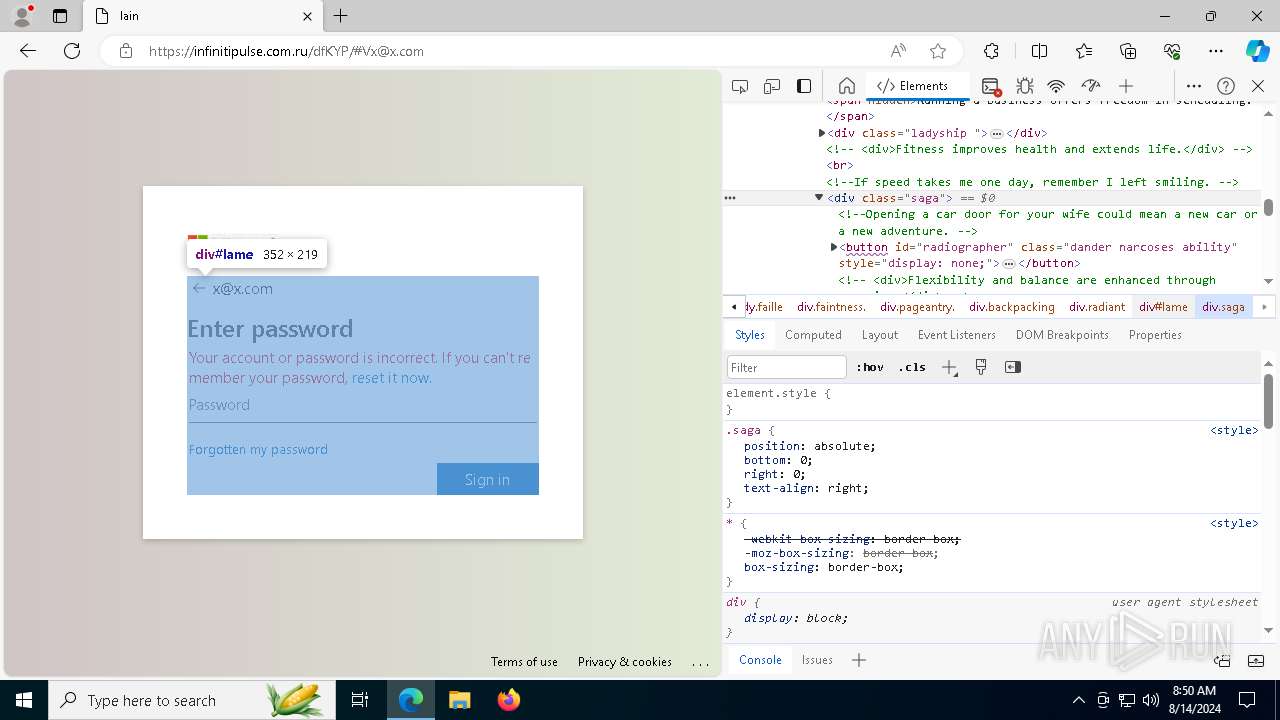Open Terms of use link
The width and height of the screenshot is (1280, 720).
point(524,662)
